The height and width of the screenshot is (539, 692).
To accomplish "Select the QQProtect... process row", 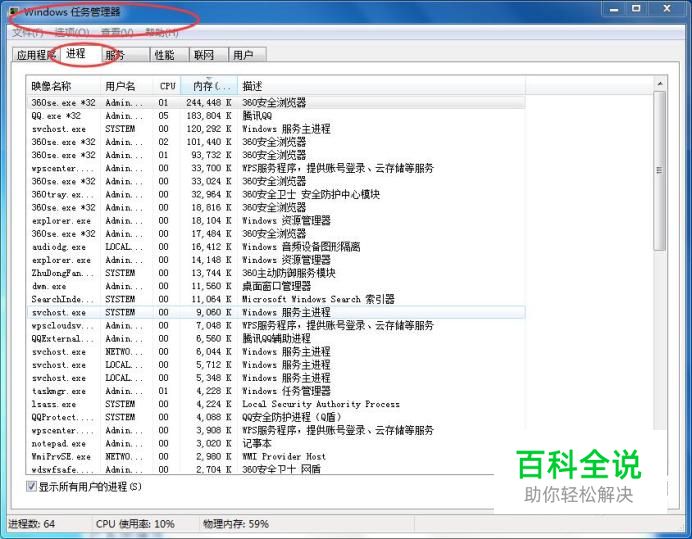I will coord(276,417).
